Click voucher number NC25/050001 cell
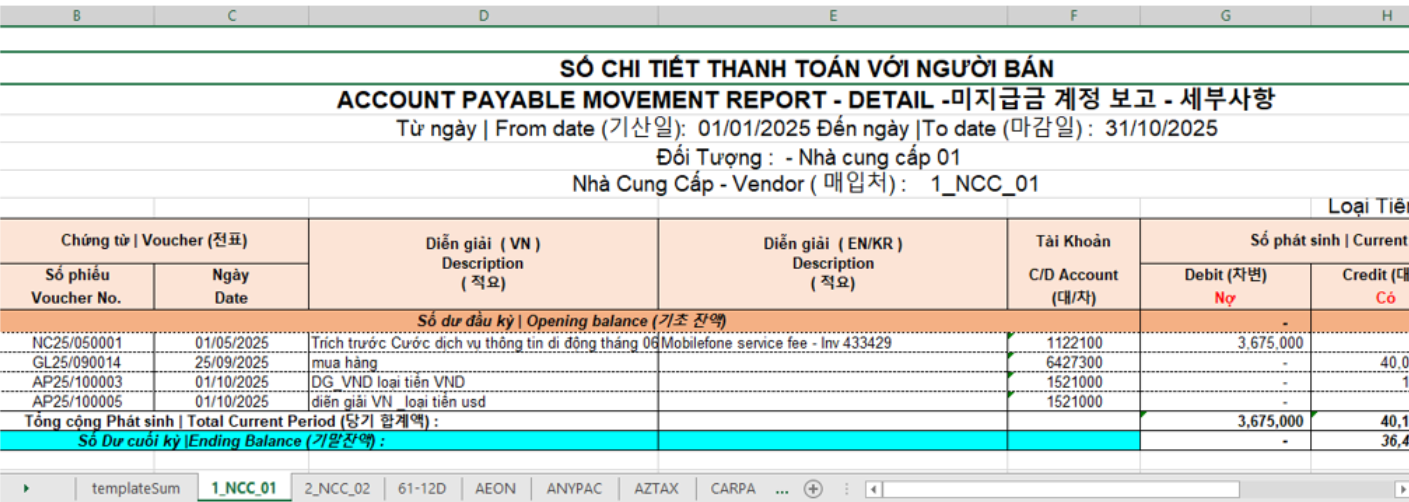This screenshot has width=1409, height=502. [x=77, y=343]
